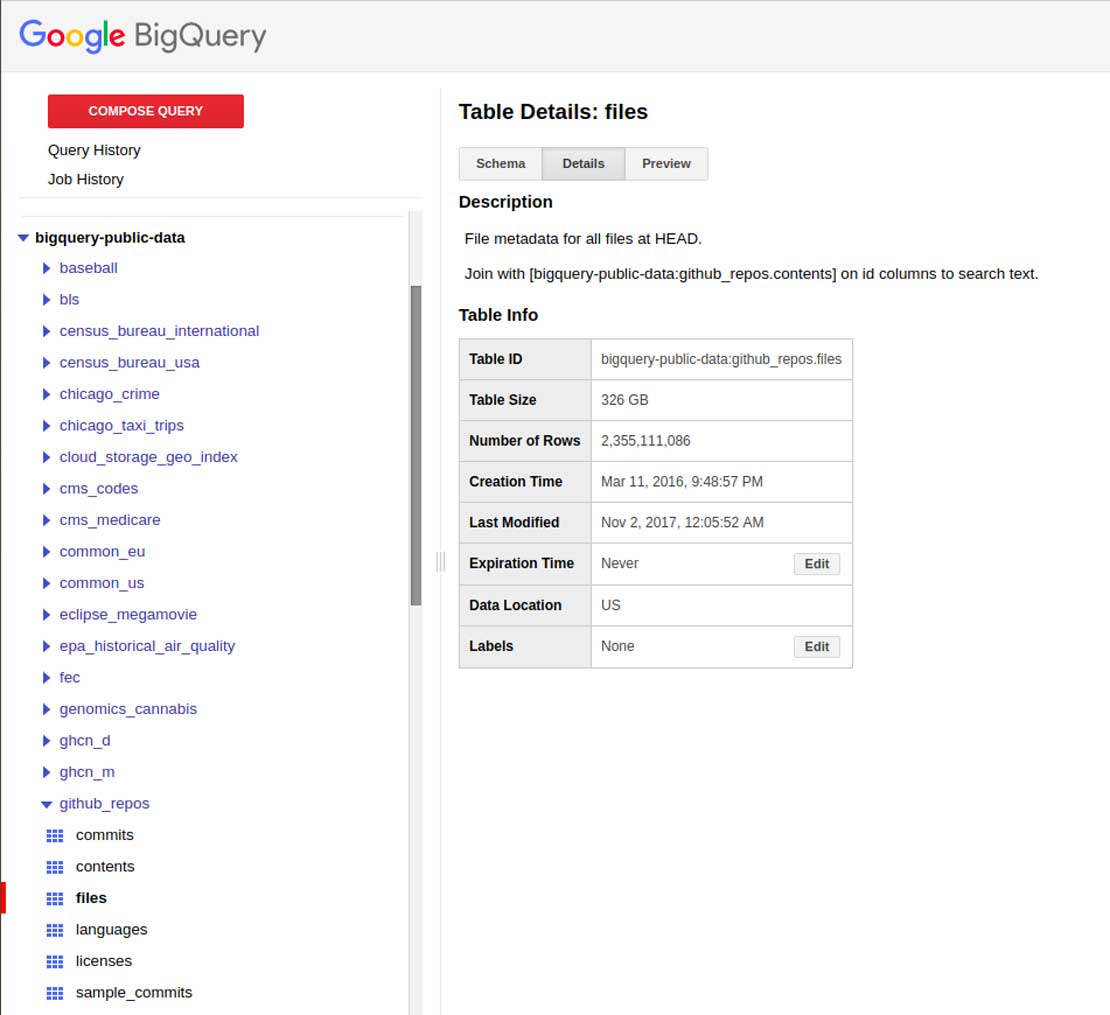Click the contents table grid icon
The image size is (1110, 1015).
pyautogui.click(x=55, y=867)
